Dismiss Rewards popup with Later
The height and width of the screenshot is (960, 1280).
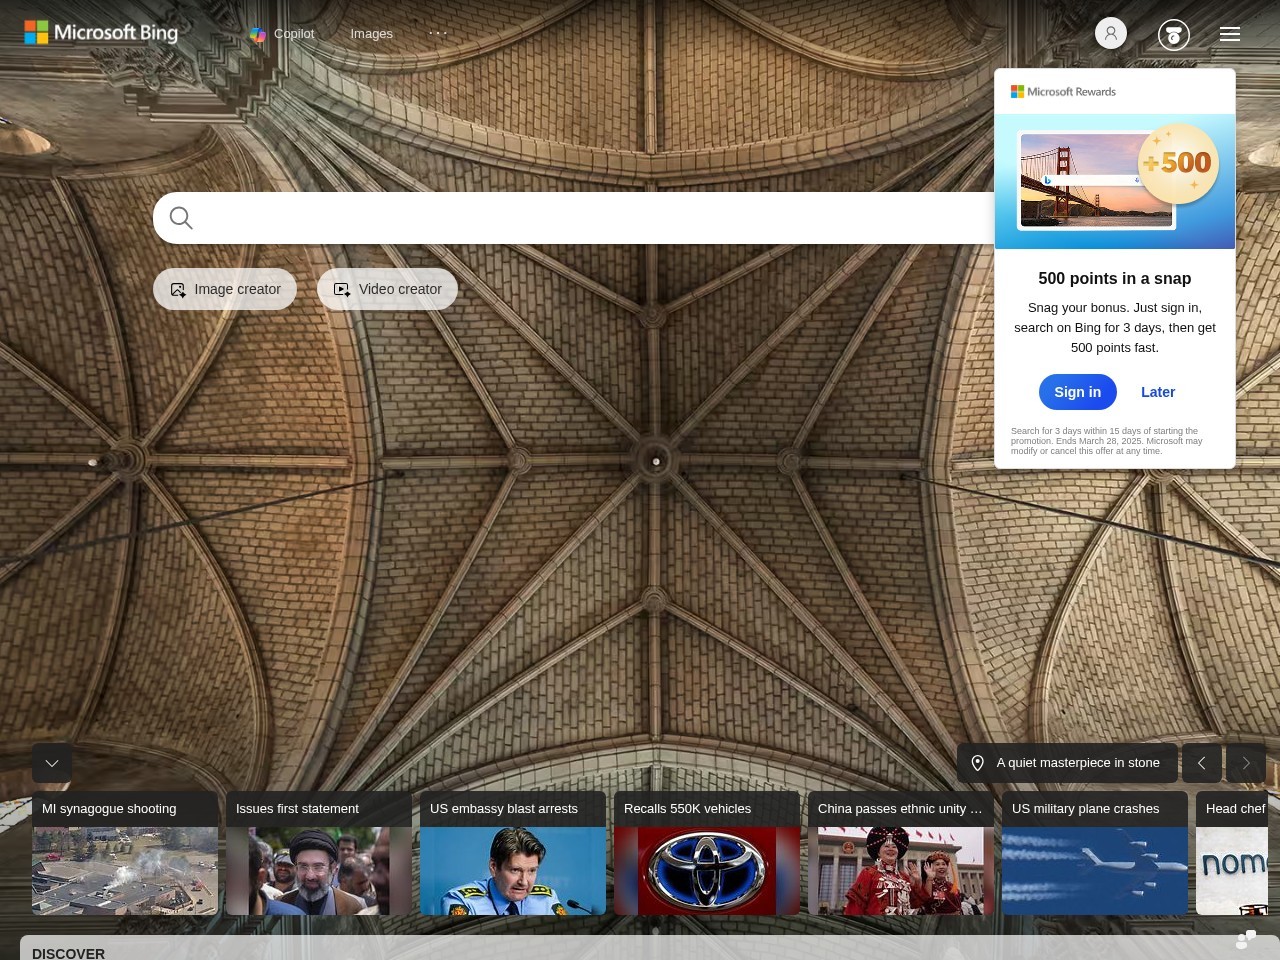[x=1158, y=392]
